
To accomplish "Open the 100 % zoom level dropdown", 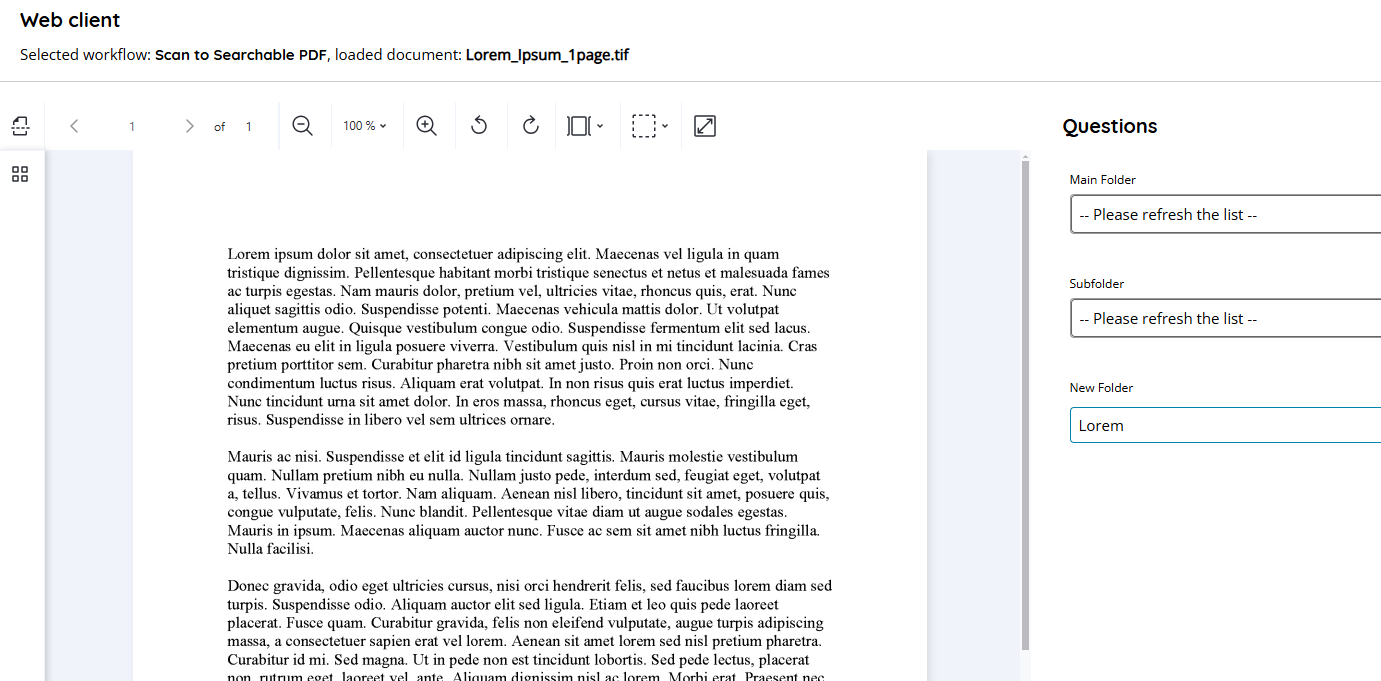I will point(365,126).
